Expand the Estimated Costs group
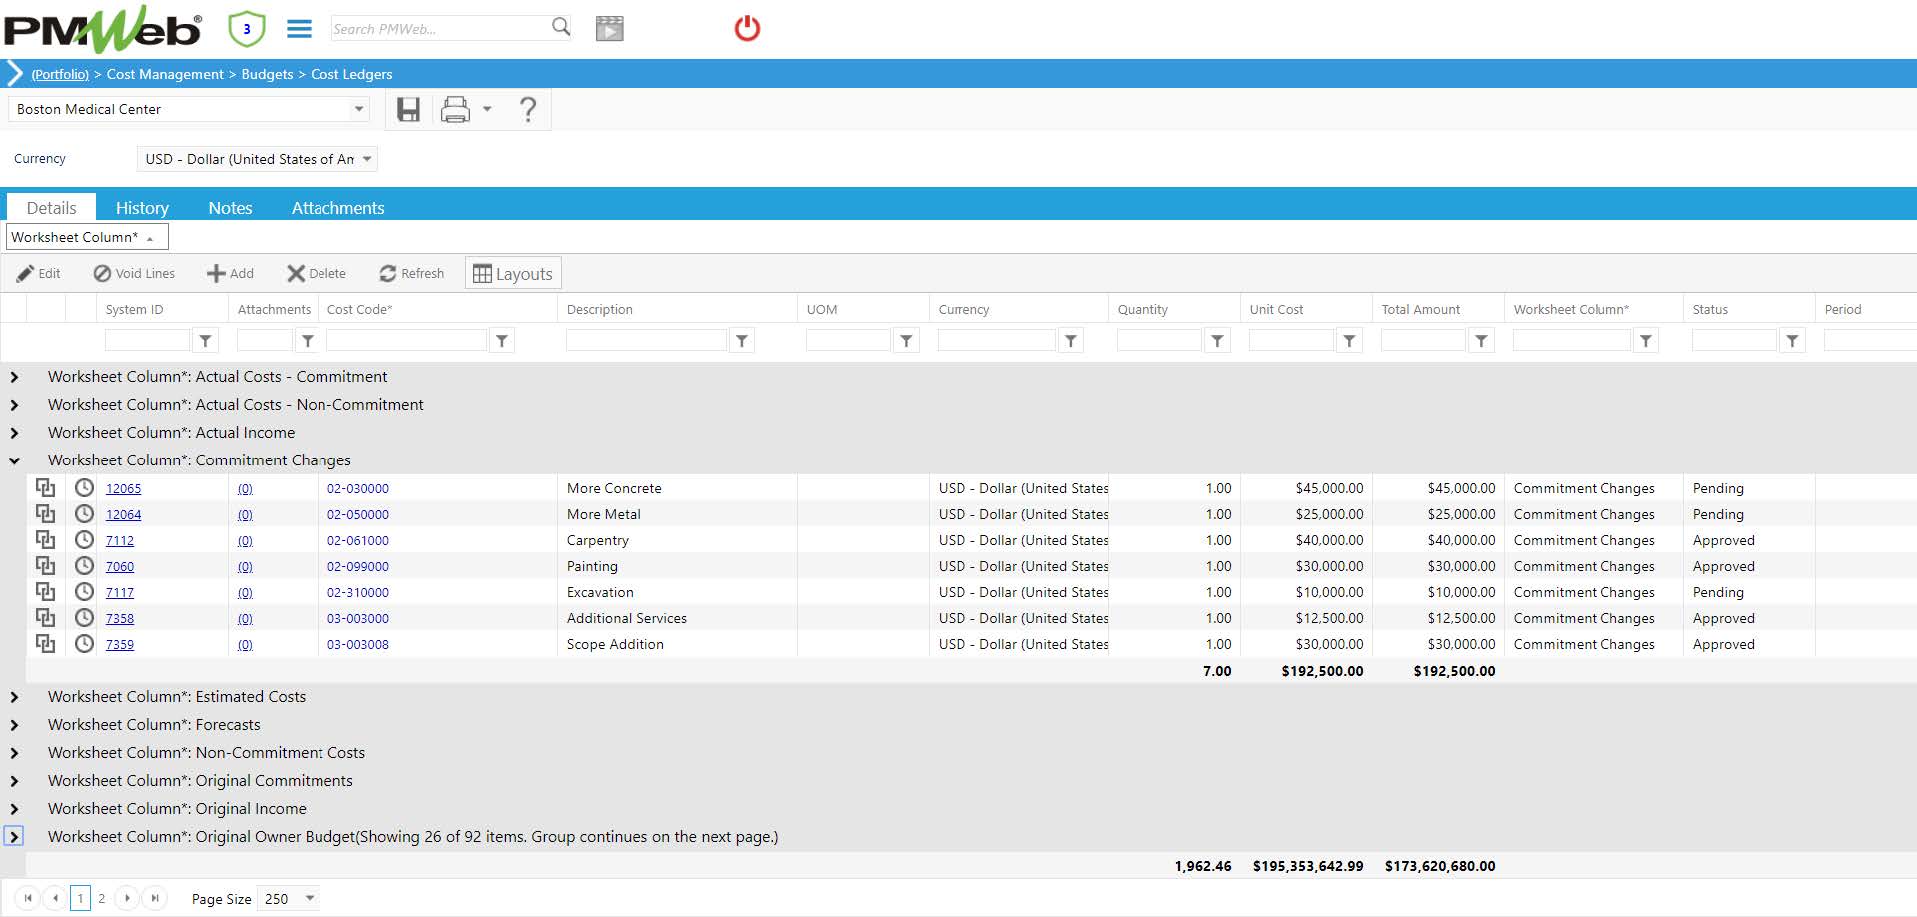The image size is (1917, 917). point(14,697)
